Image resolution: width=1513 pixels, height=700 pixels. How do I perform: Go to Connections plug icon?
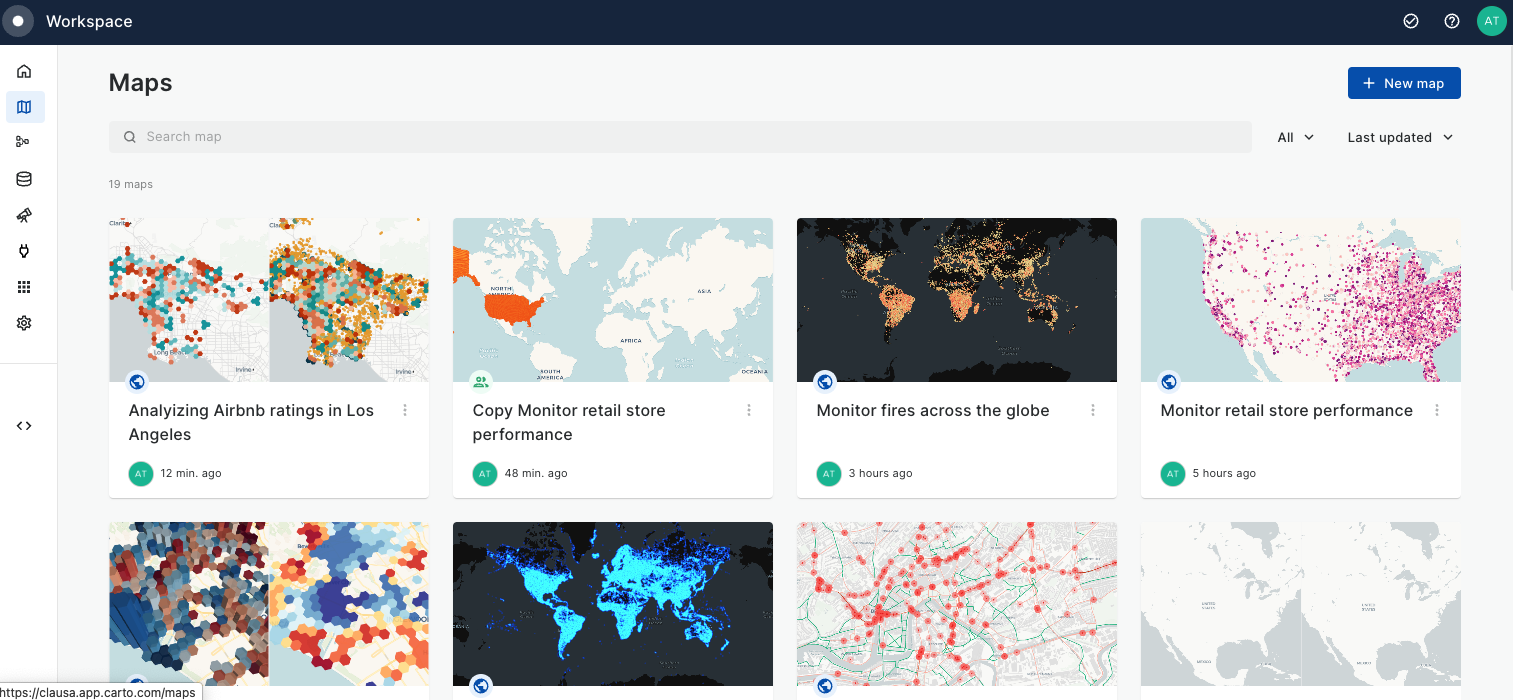point(24,251)
